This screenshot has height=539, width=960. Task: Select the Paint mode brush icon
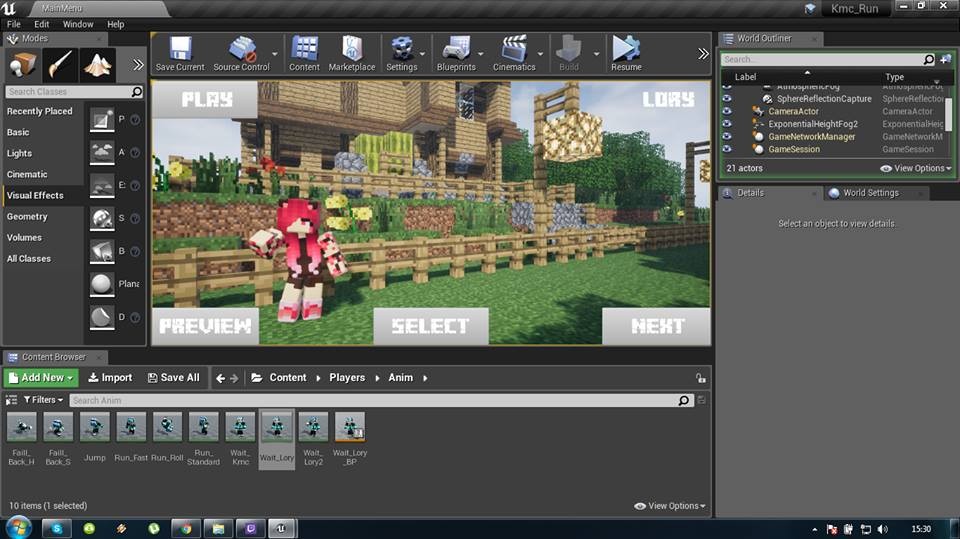click(61, 65)
